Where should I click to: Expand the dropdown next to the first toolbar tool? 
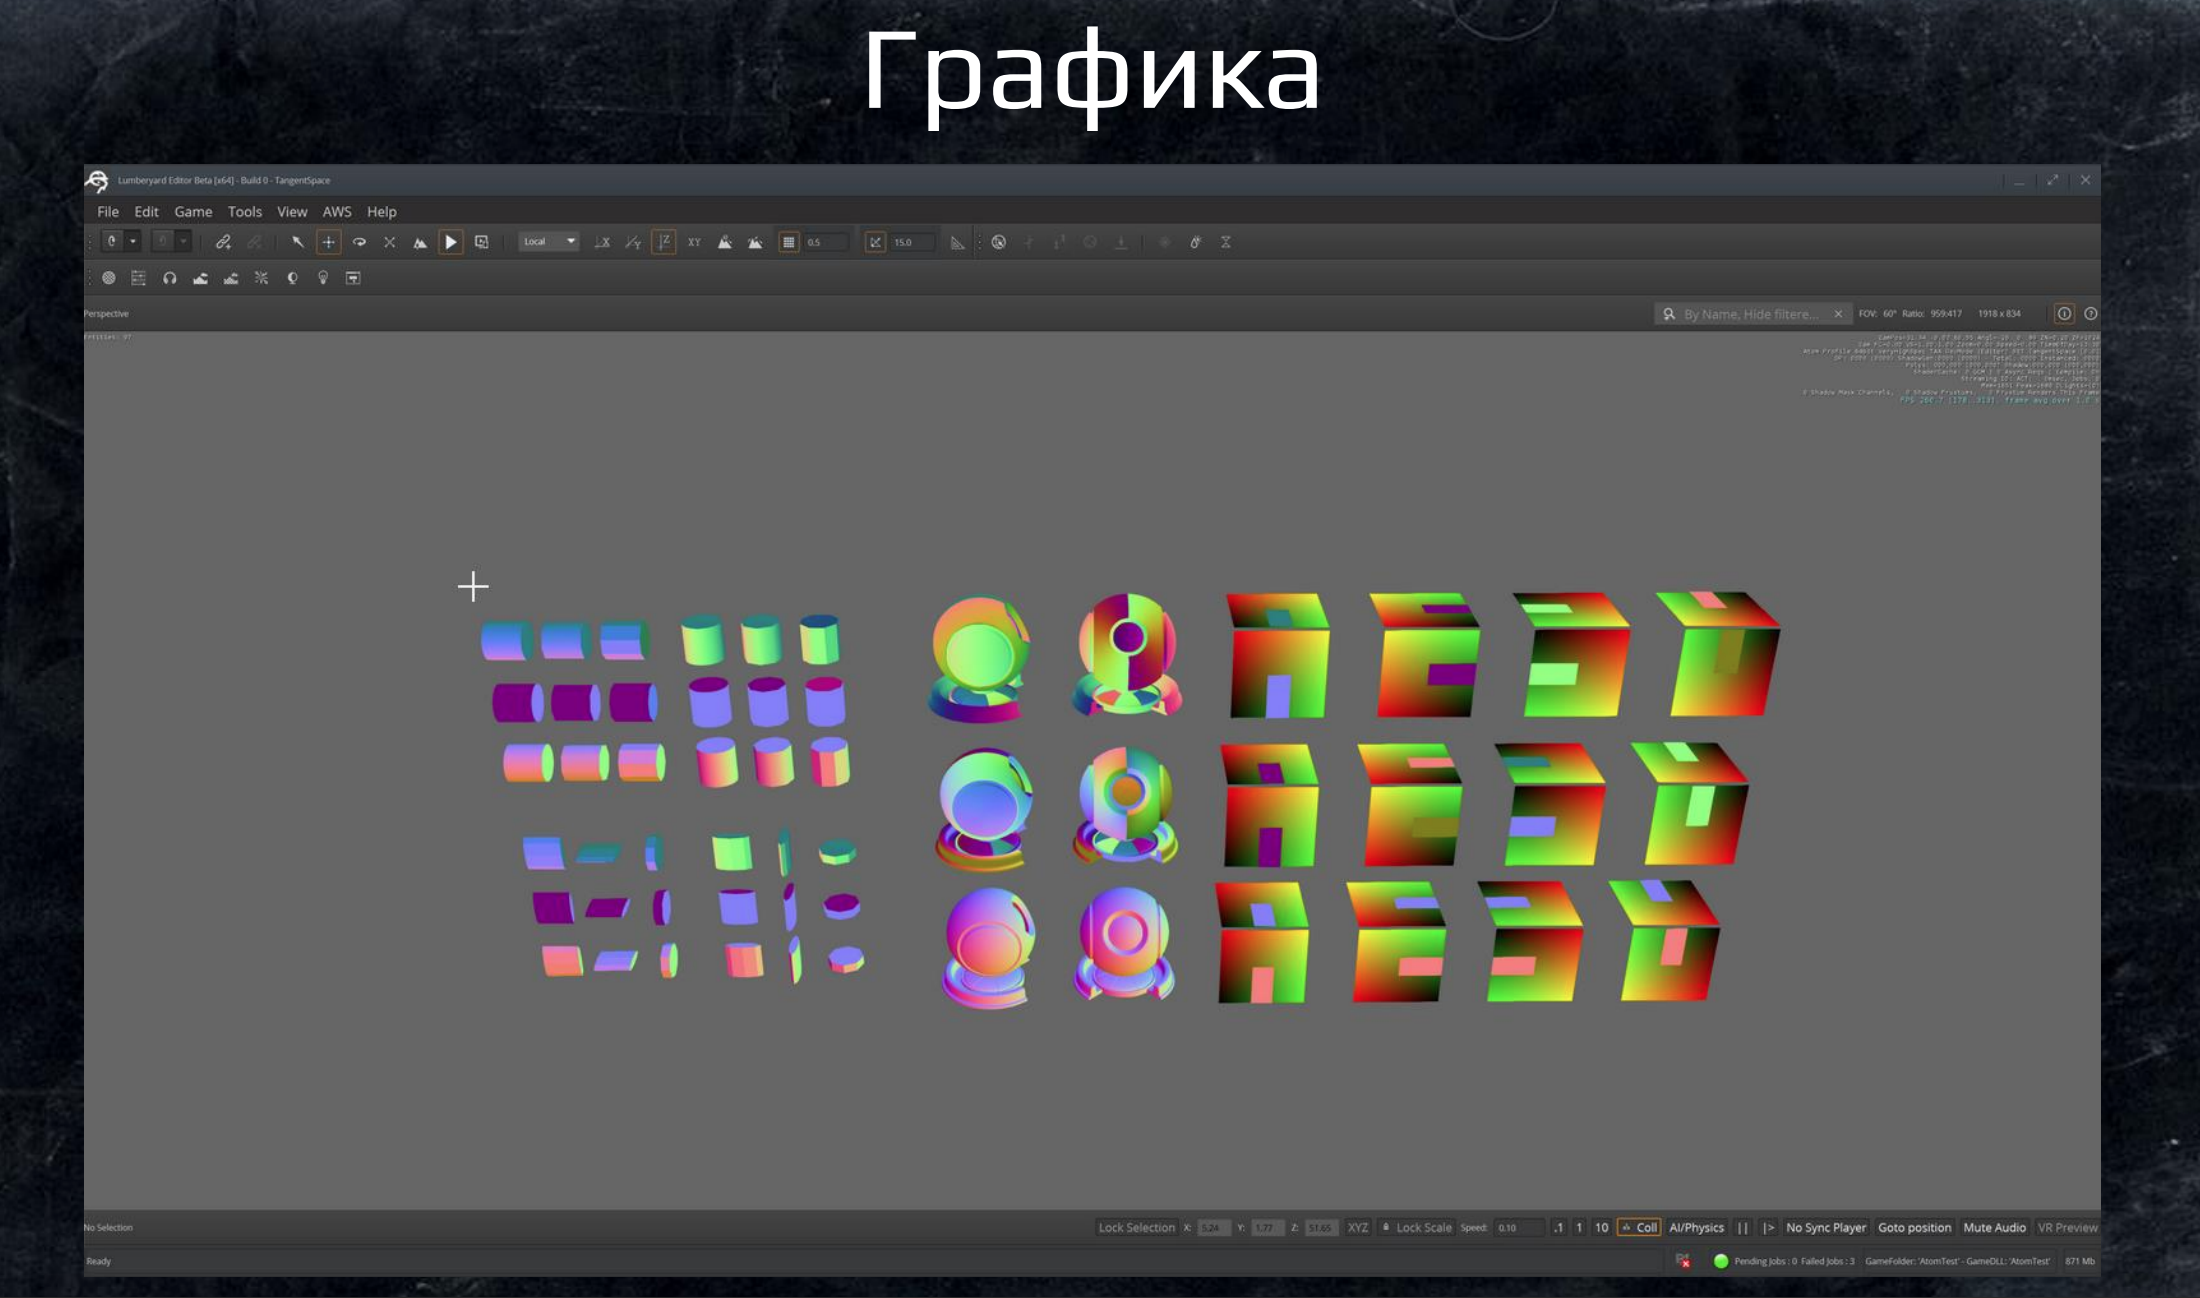click(132, 241)
